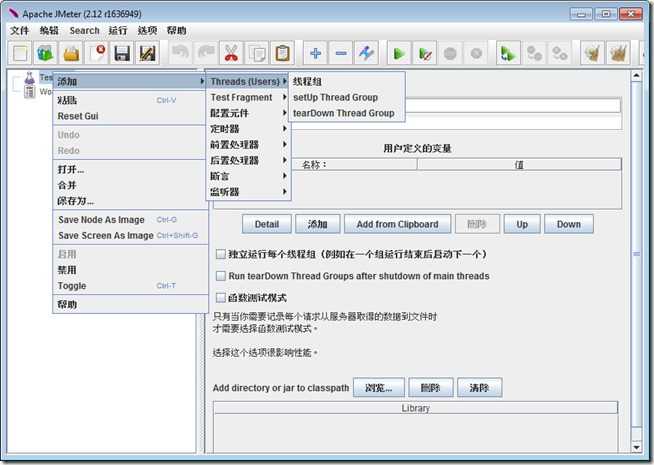Click the Remote Stop All icon
Viewport: 654px width, 465px height.
[x=534, y=53]
